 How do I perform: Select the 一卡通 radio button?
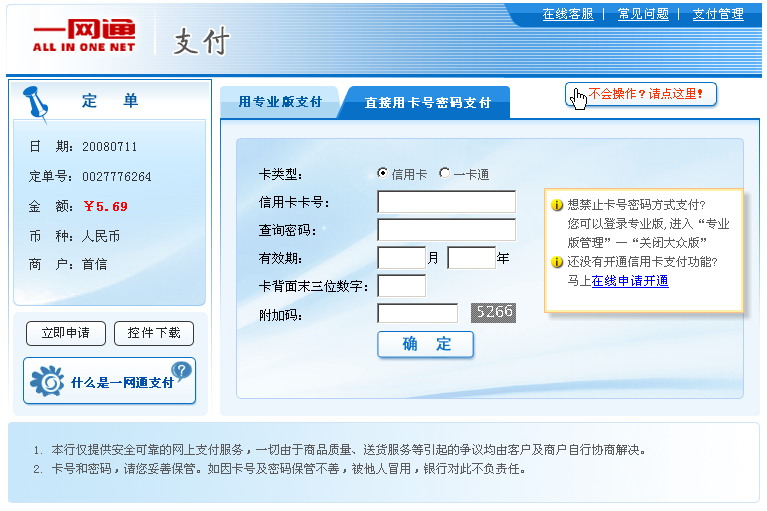[x=444, y=173]
